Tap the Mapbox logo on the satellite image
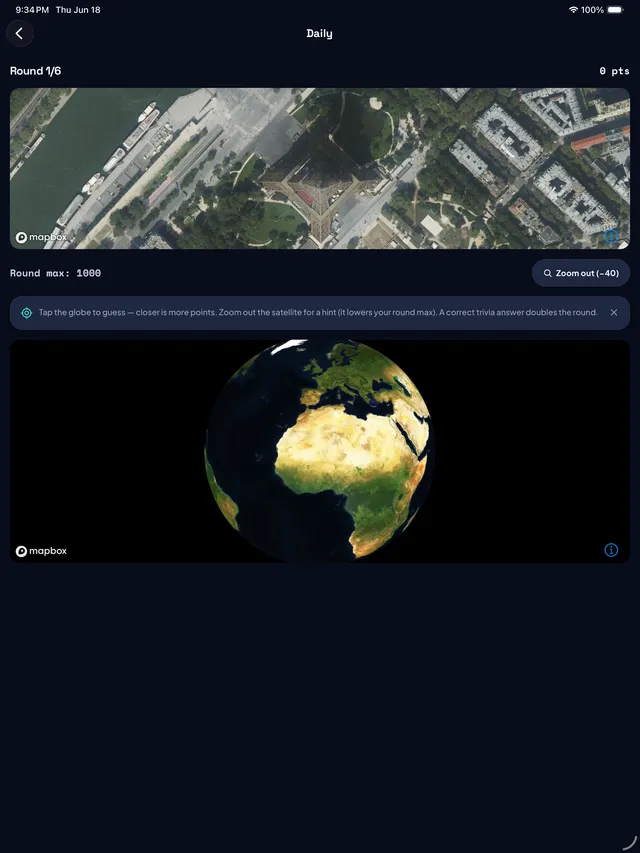Image resolution: width=640 pixels, height=853 pixels. coord(41,237)
